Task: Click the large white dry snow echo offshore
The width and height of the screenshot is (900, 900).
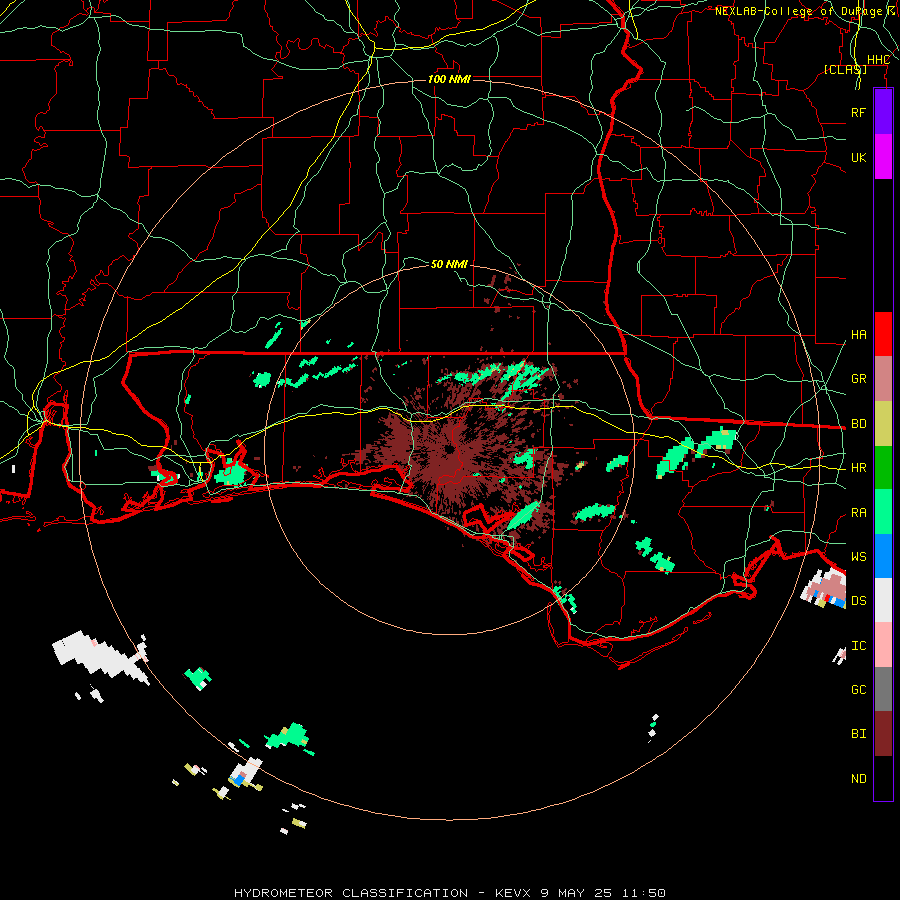Action: point(100,656)
